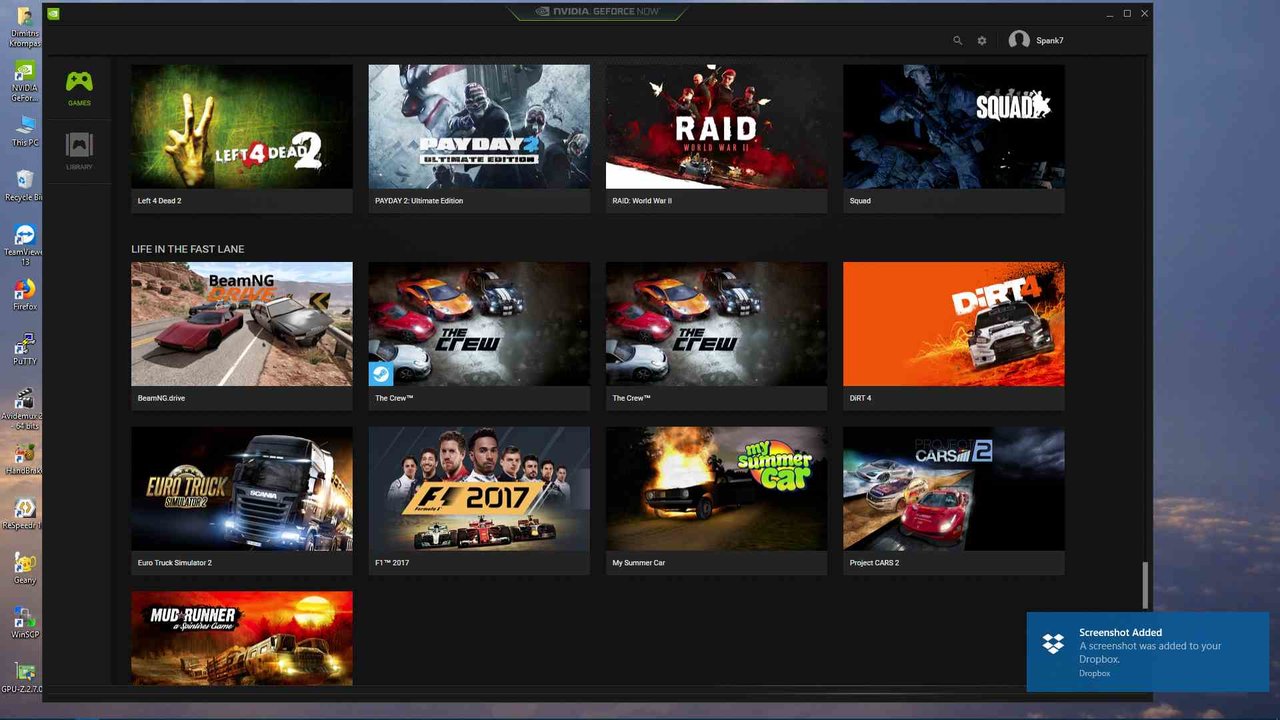Switch to the Games tab in sidebar
The width and height of the screenshot is (1280, 720).
(79, 88)
